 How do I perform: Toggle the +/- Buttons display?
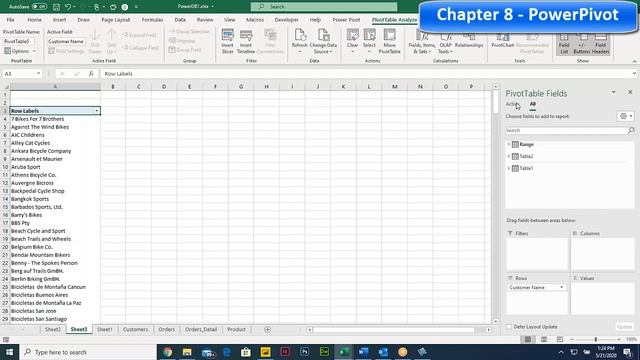click(x=582, y=43)
